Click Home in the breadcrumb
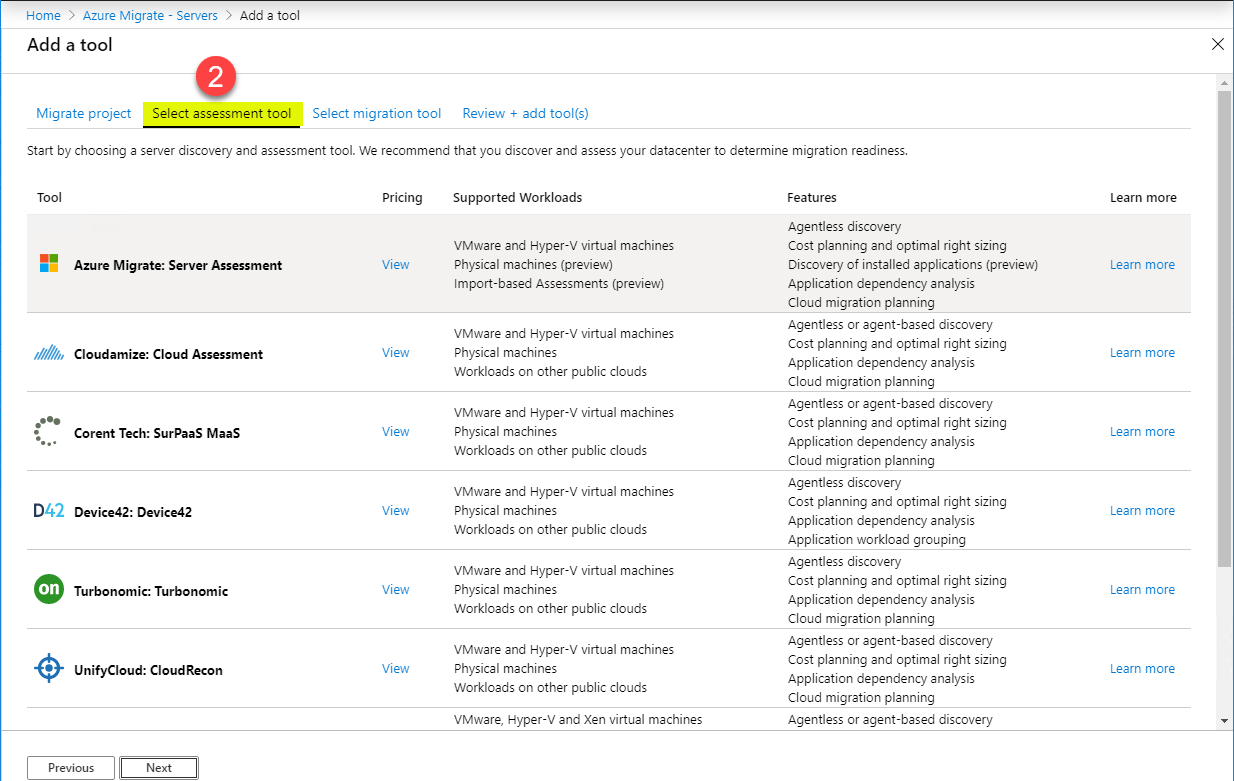Viewport: 1234px width, 781px height. click(x=43, y=15)
